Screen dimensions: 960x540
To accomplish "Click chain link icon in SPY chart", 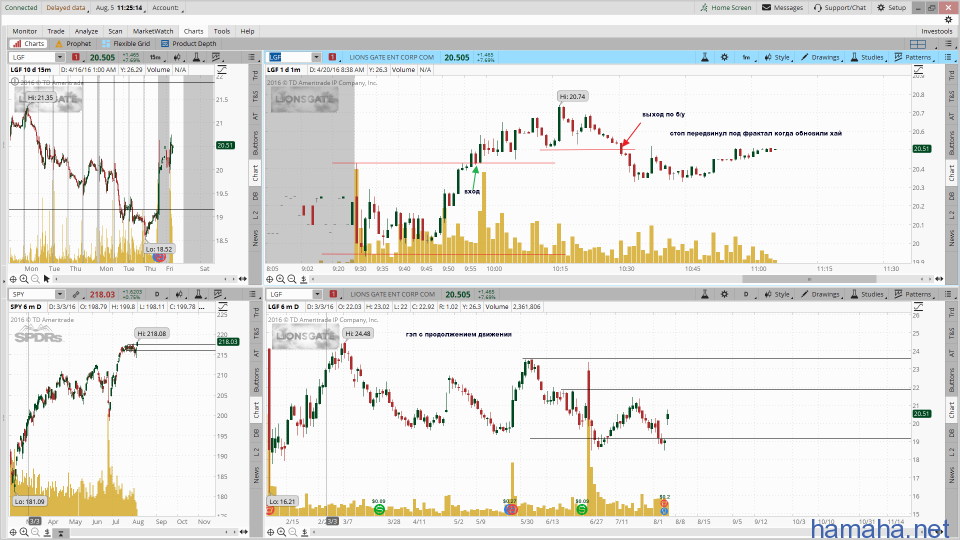I will pos(76,294).
